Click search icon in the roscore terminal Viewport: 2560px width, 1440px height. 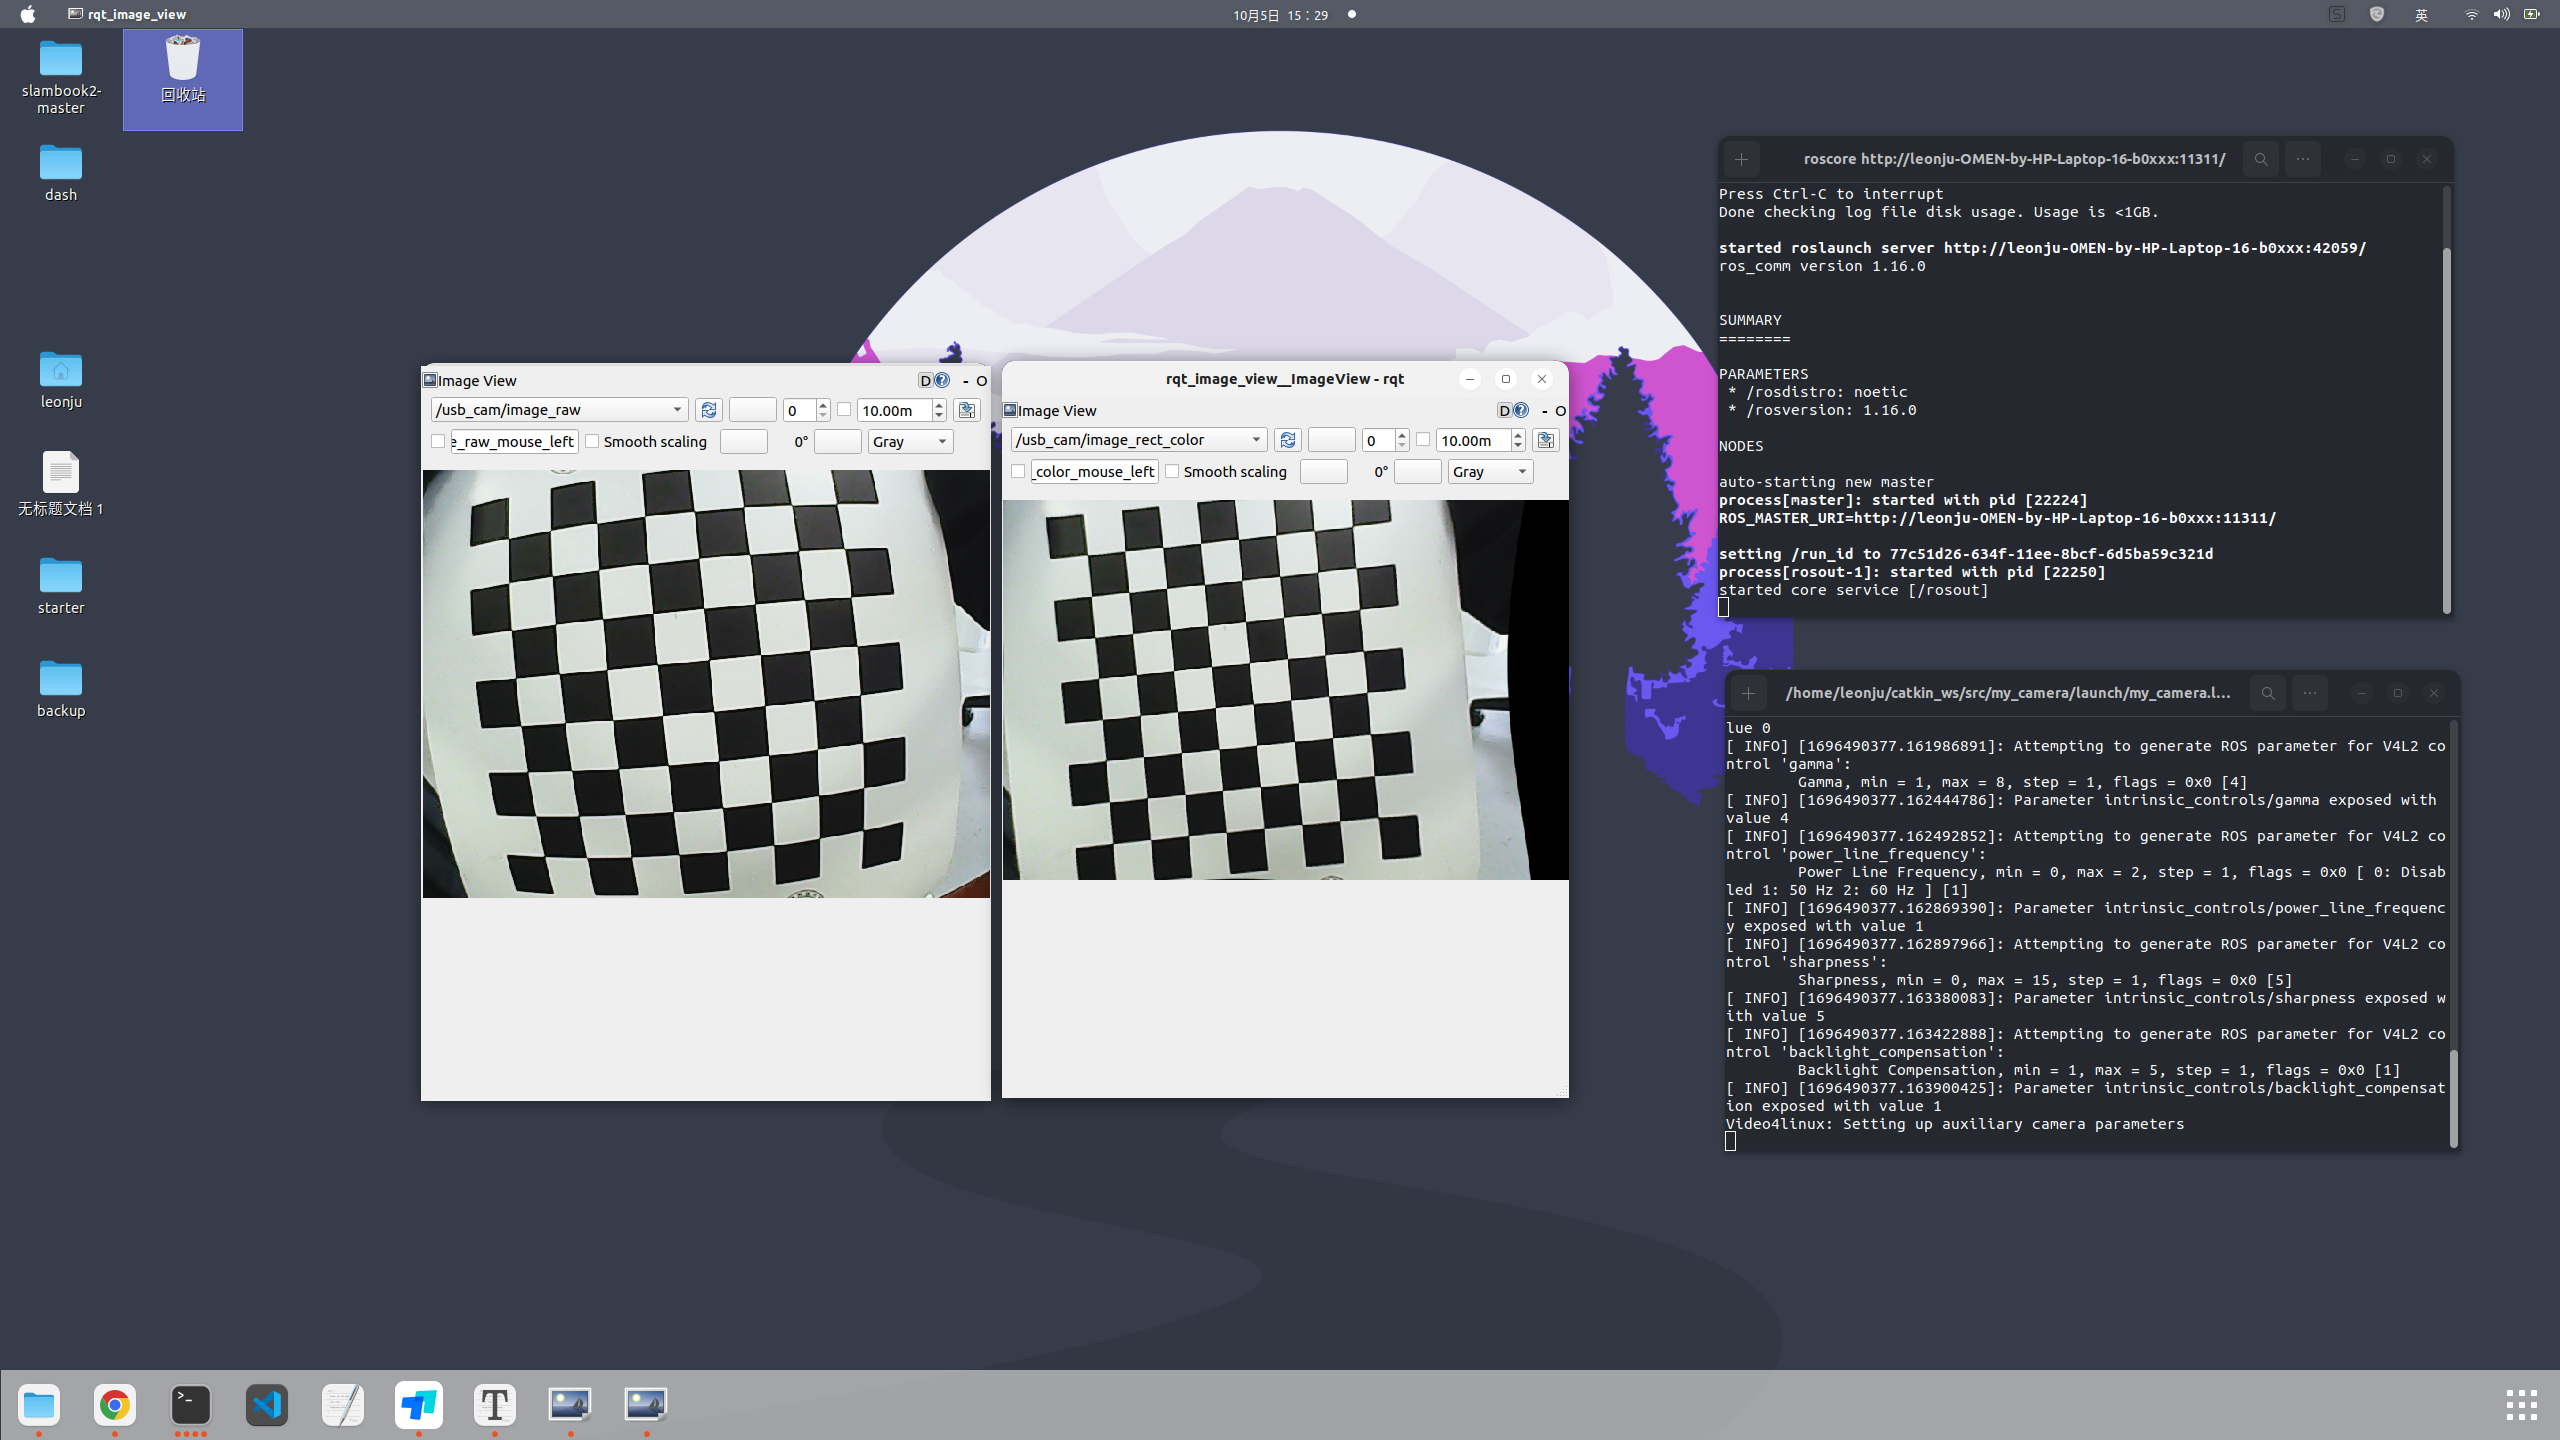pyautogui.click(x=2261, y=159)
